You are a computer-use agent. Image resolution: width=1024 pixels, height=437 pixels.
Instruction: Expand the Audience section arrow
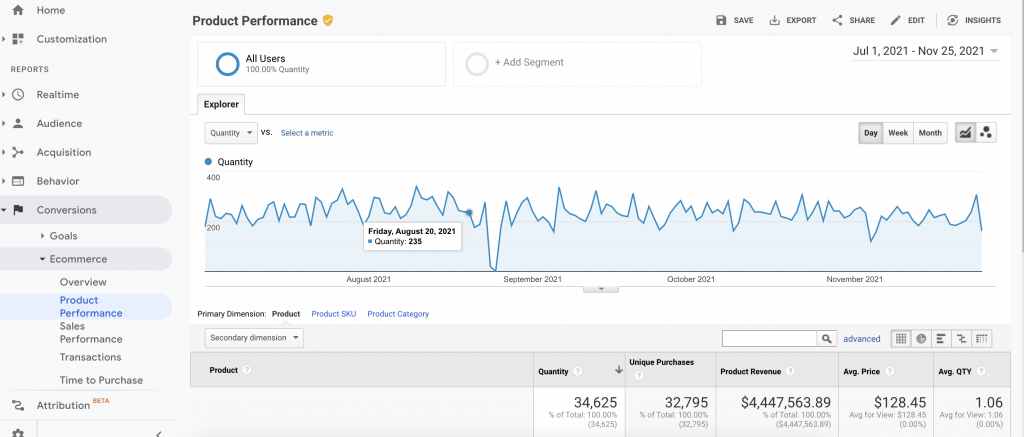[x=4, y=123]
